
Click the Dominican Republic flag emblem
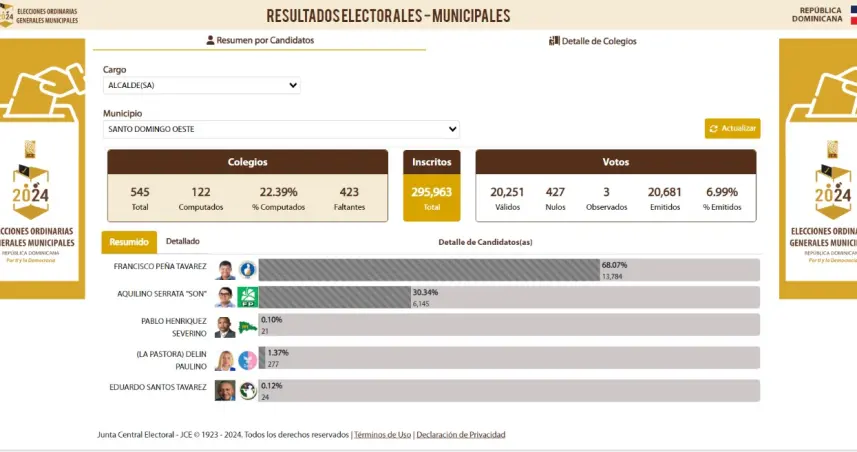tap(849, 14)
